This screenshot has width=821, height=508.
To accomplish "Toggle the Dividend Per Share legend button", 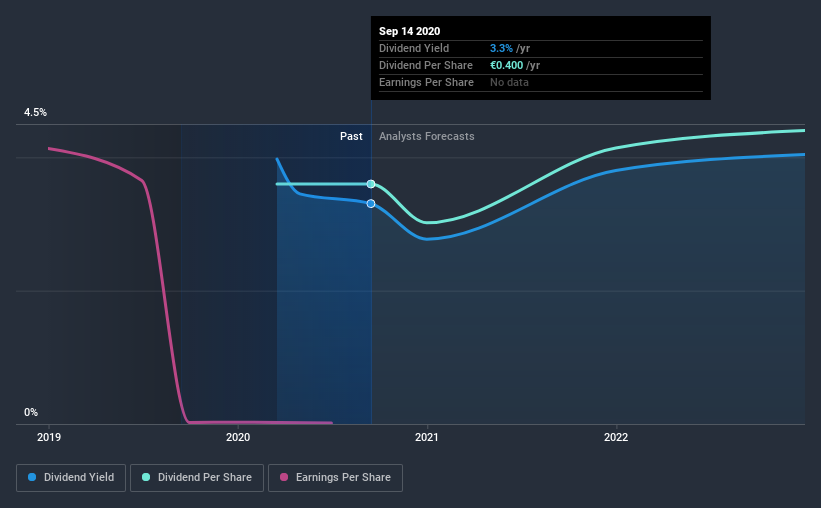I will tap(197, 478).
